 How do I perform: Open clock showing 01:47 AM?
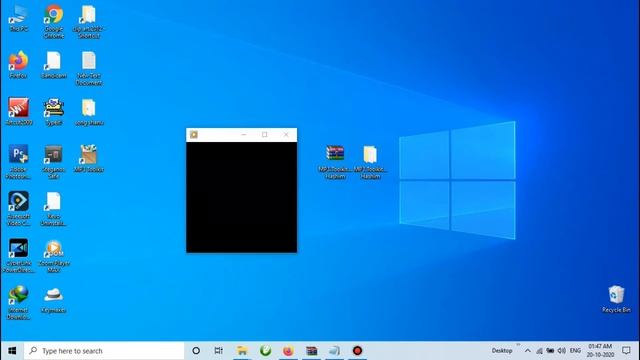[x=600, y=351]
